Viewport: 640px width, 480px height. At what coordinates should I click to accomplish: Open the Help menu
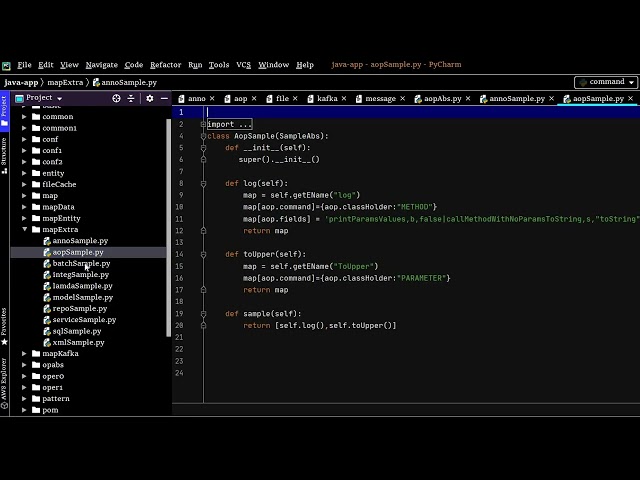pyautogui.click(x=304, y=65)
